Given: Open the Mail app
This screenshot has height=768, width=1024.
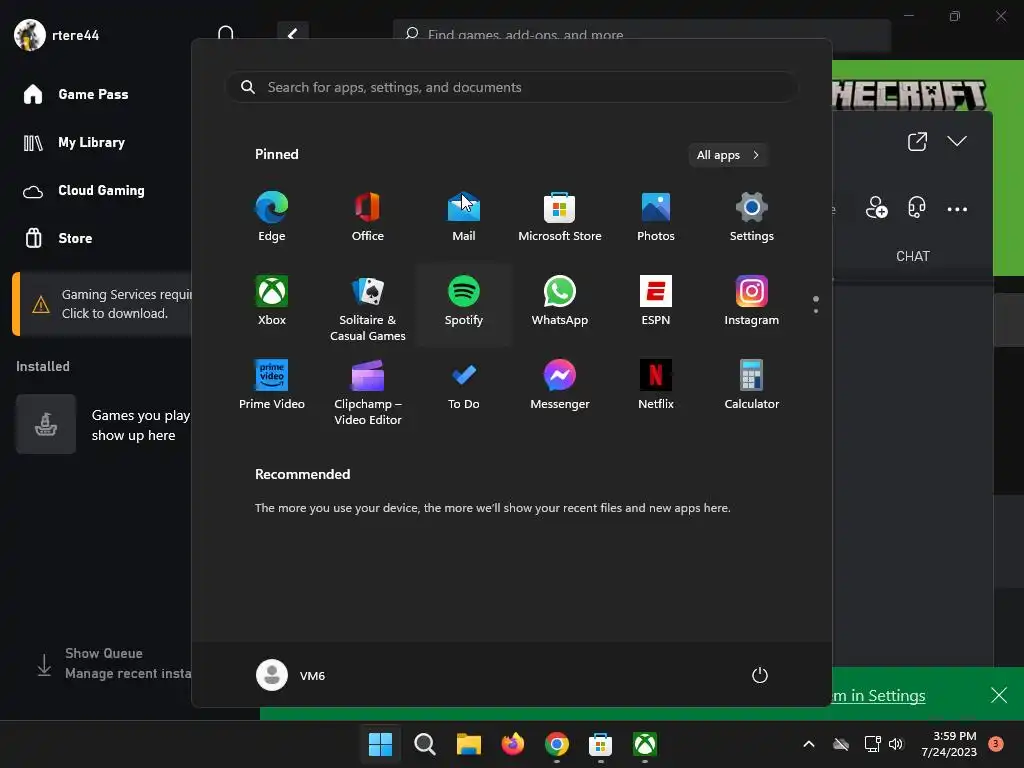Looking at the screenshot, I should [464, 217].
